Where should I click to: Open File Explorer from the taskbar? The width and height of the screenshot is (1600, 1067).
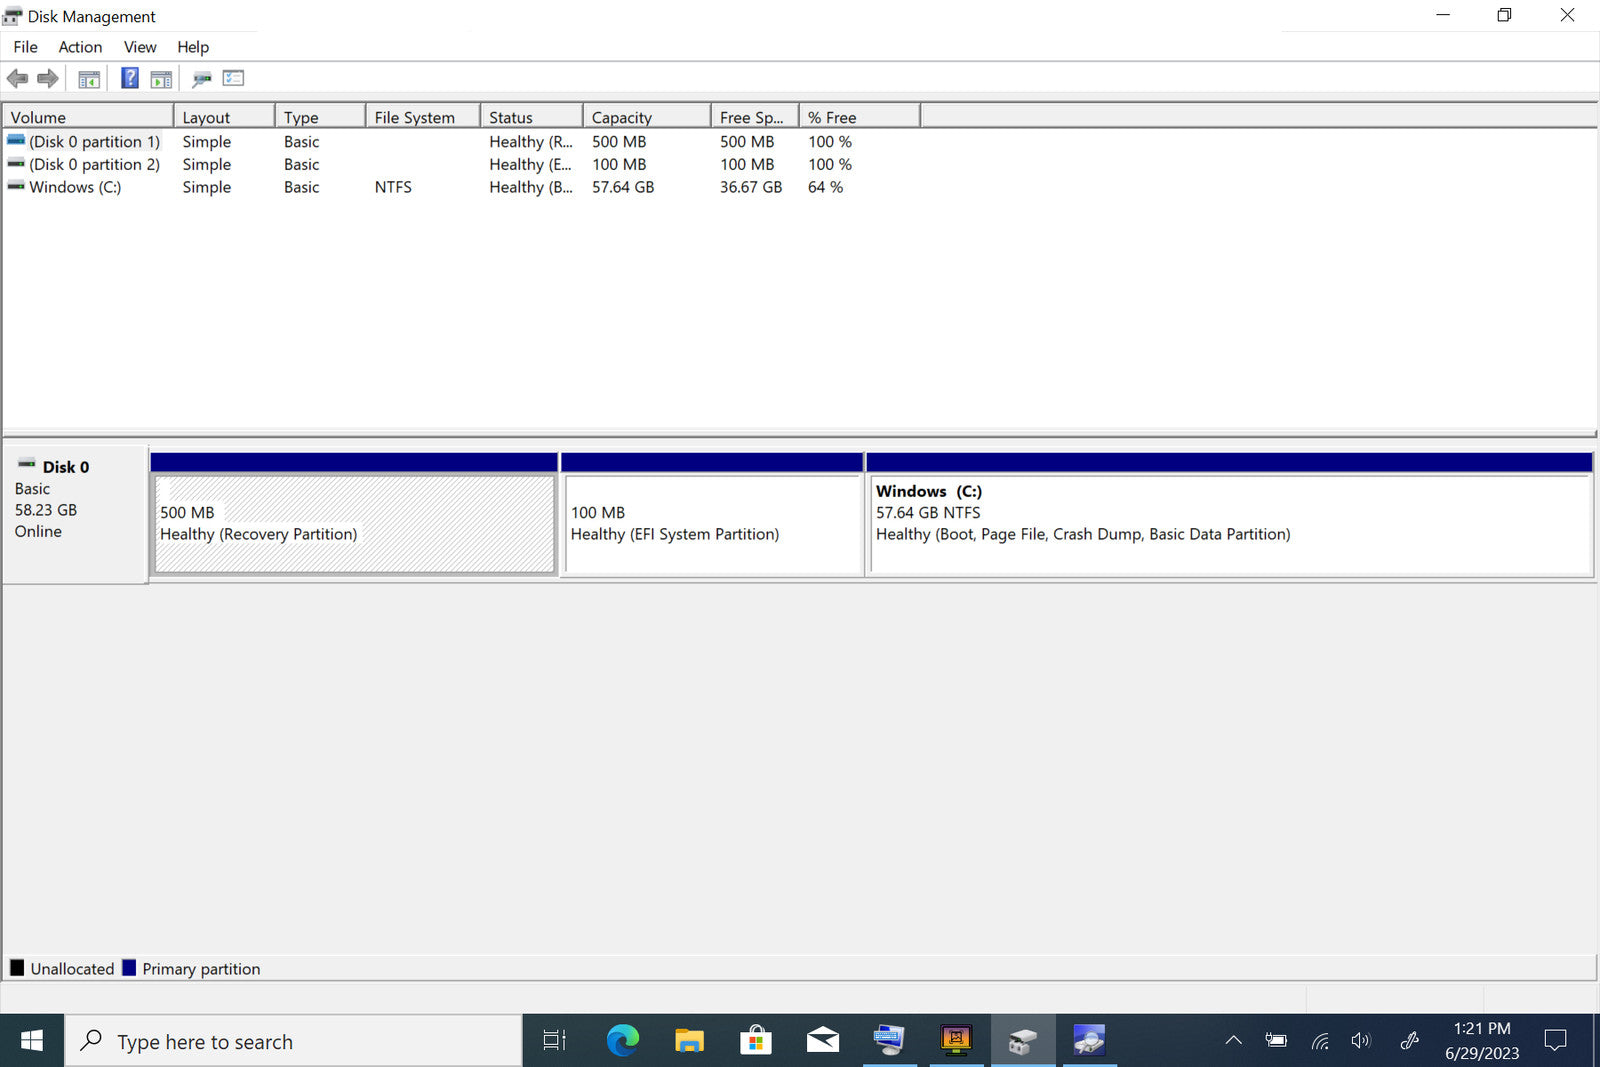pos(689,1041)
